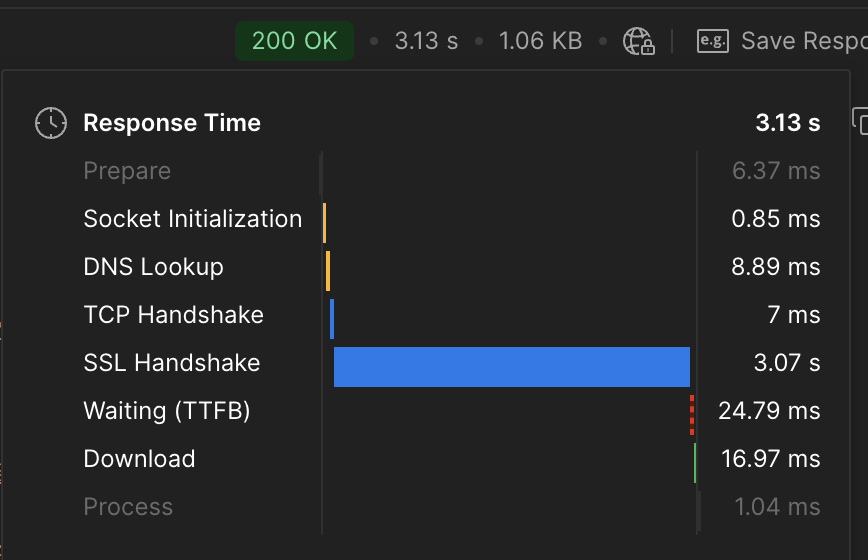Click the Socket Initialization yellow bar
This screenshot has width=868, height=560.
click(324, 223)
